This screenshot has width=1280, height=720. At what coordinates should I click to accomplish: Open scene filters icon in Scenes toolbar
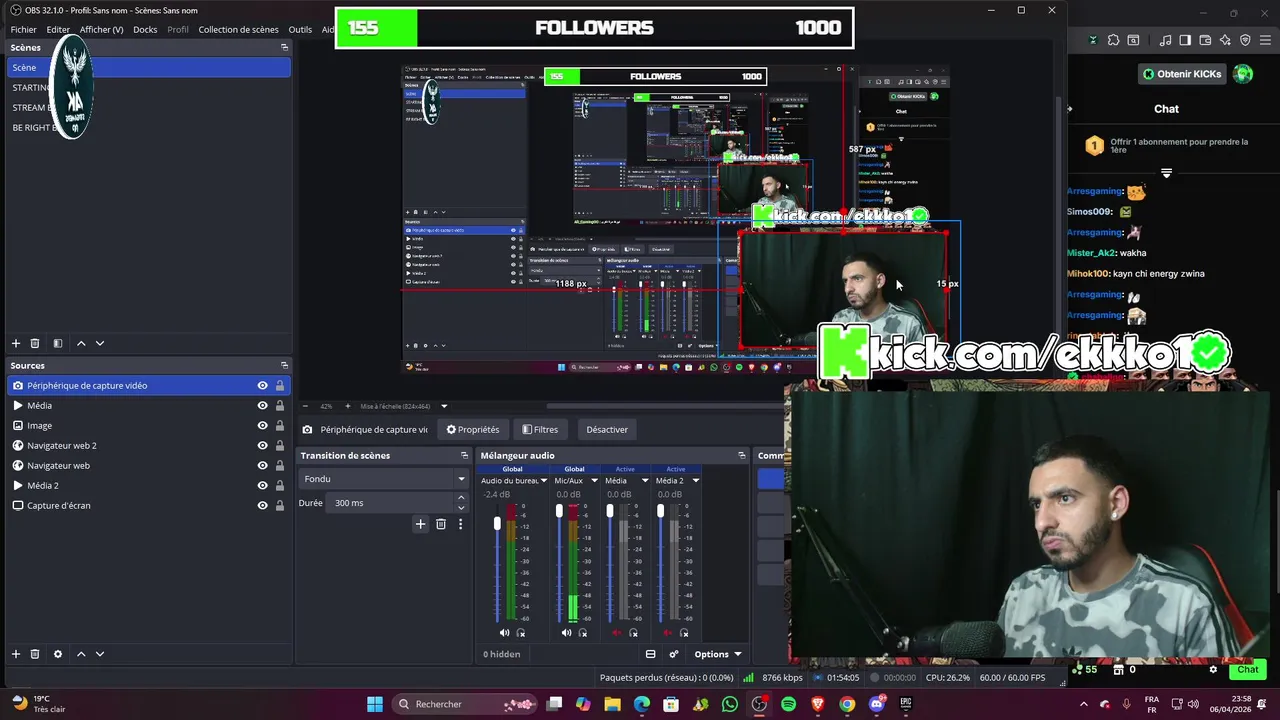pos(58,343)
